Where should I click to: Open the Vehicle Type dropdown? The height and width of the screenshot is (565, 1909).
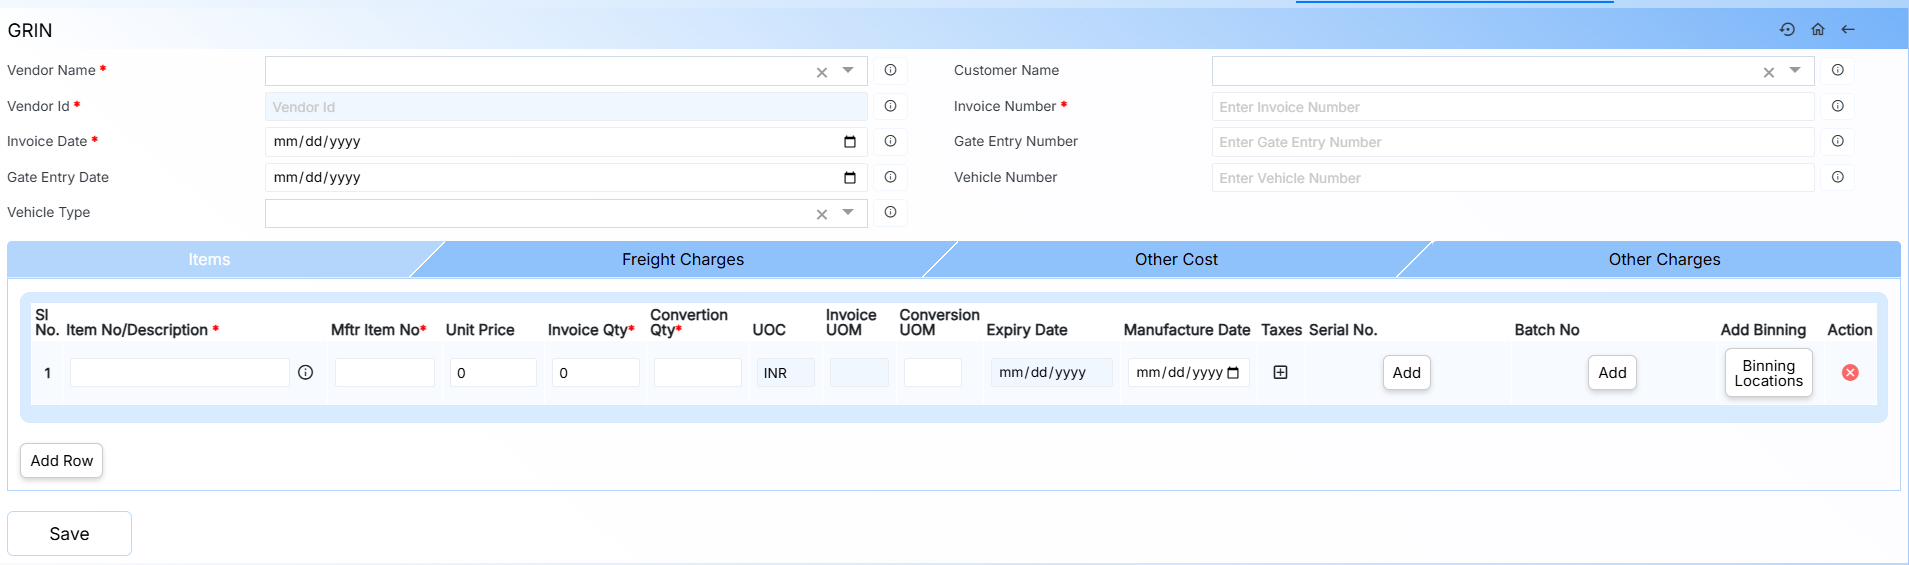(848, 213)
